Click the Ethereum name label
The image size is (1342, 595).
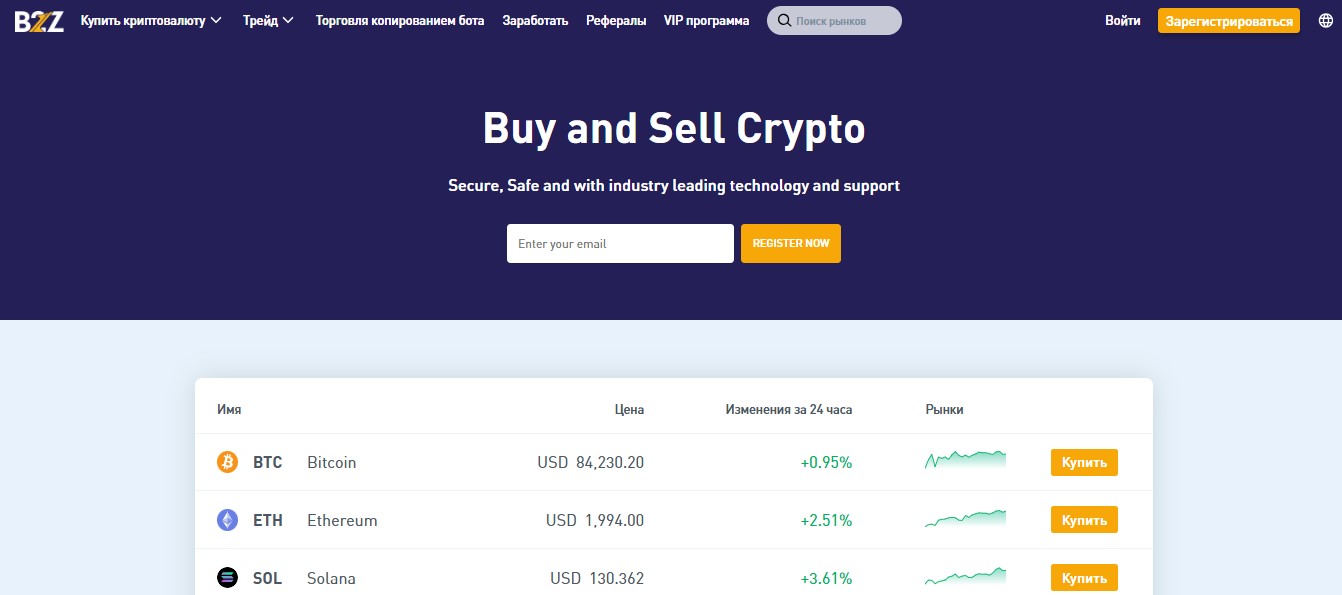[342, 520]
